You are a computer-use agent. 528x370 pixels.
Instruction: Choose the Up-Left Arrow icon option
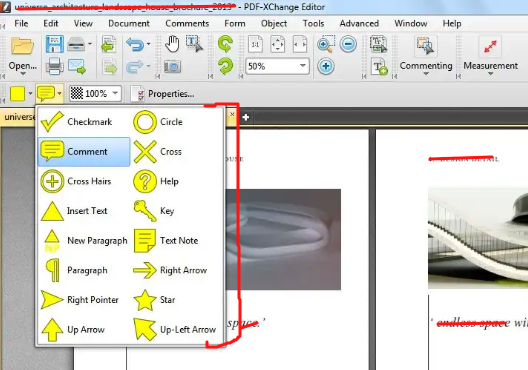pos(176,329)
